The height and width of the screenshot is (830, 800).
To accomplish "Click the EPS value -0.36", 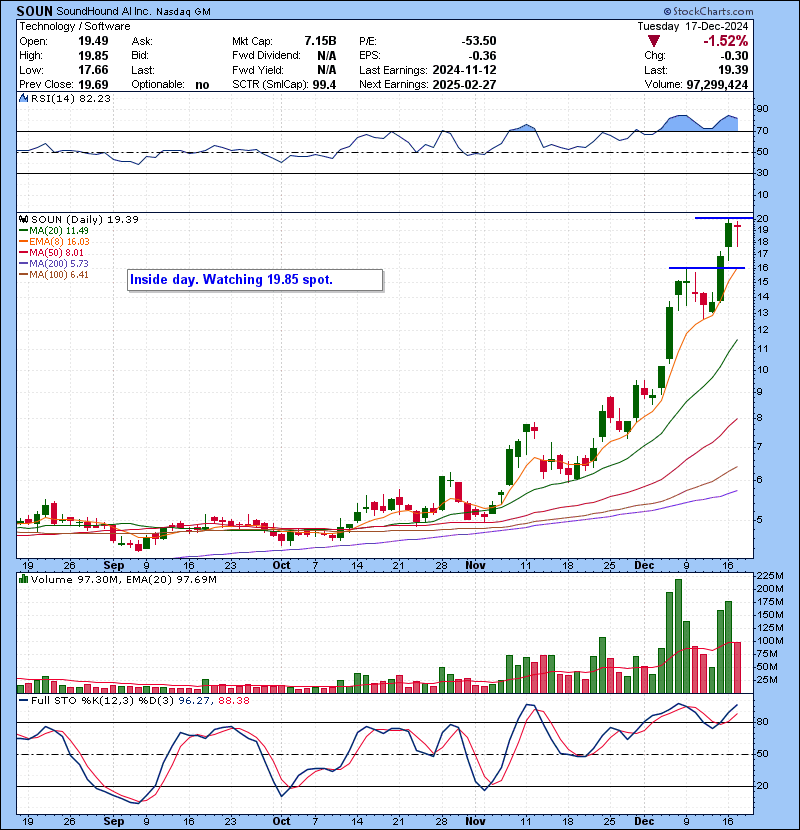I will point(482,56).
